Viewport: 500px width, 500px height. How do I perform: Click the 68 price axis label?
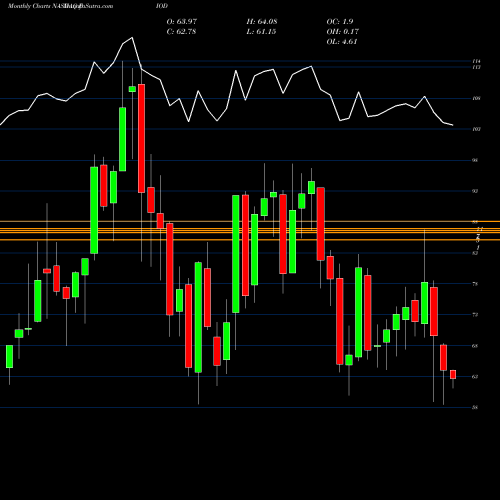pyautogui.click(x=475, y=346)
